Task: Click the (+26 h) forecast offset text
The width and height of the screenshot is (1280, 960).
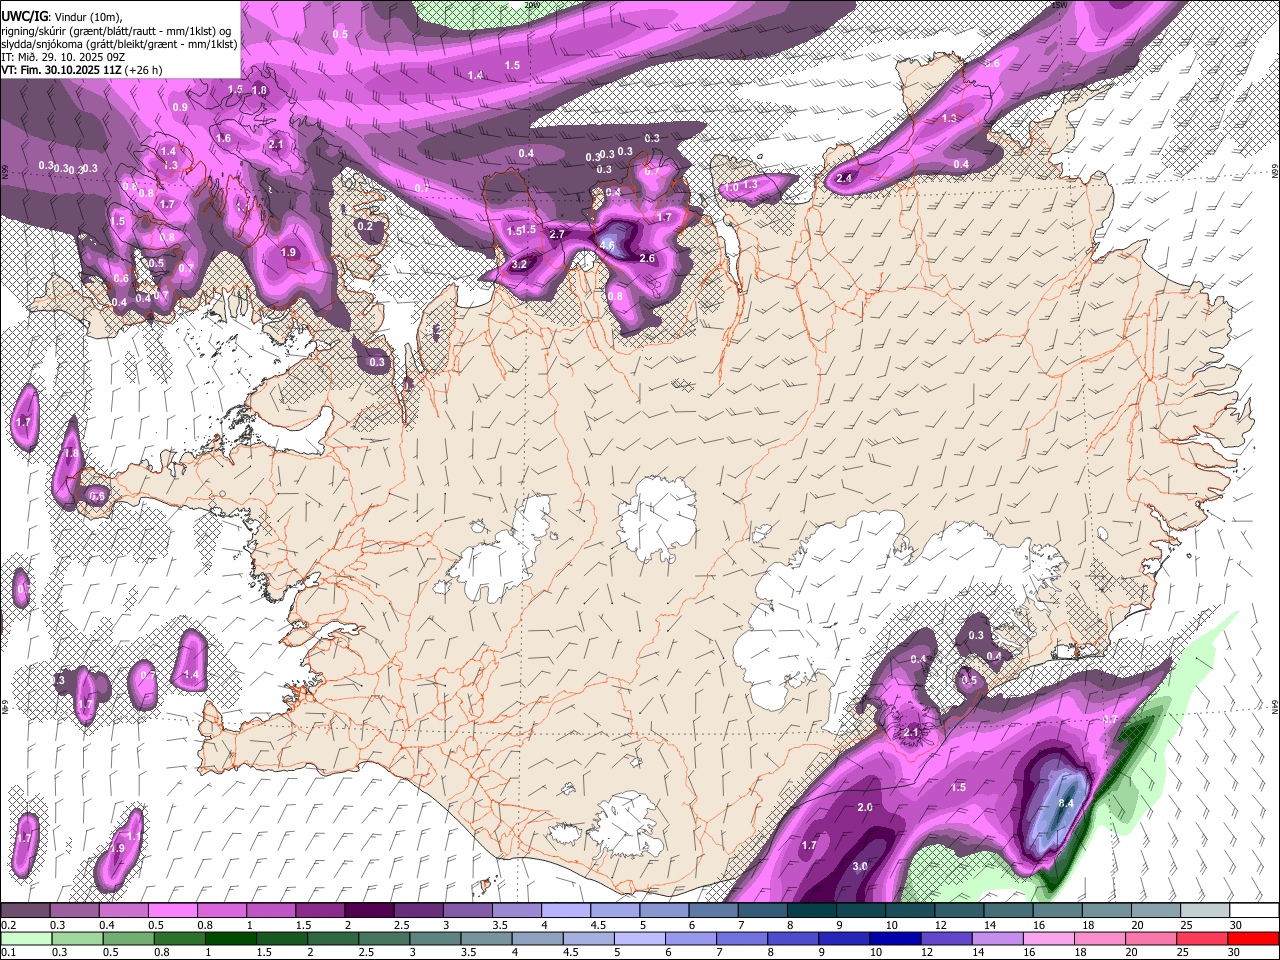Action: [143, 70]
